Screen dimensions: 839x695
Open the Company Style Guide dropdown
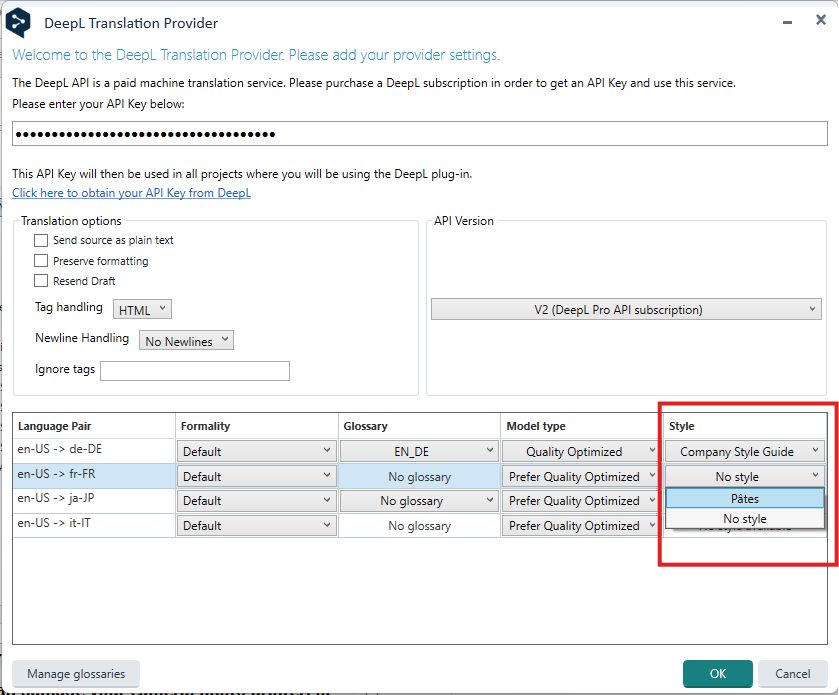tap(744, 451)
